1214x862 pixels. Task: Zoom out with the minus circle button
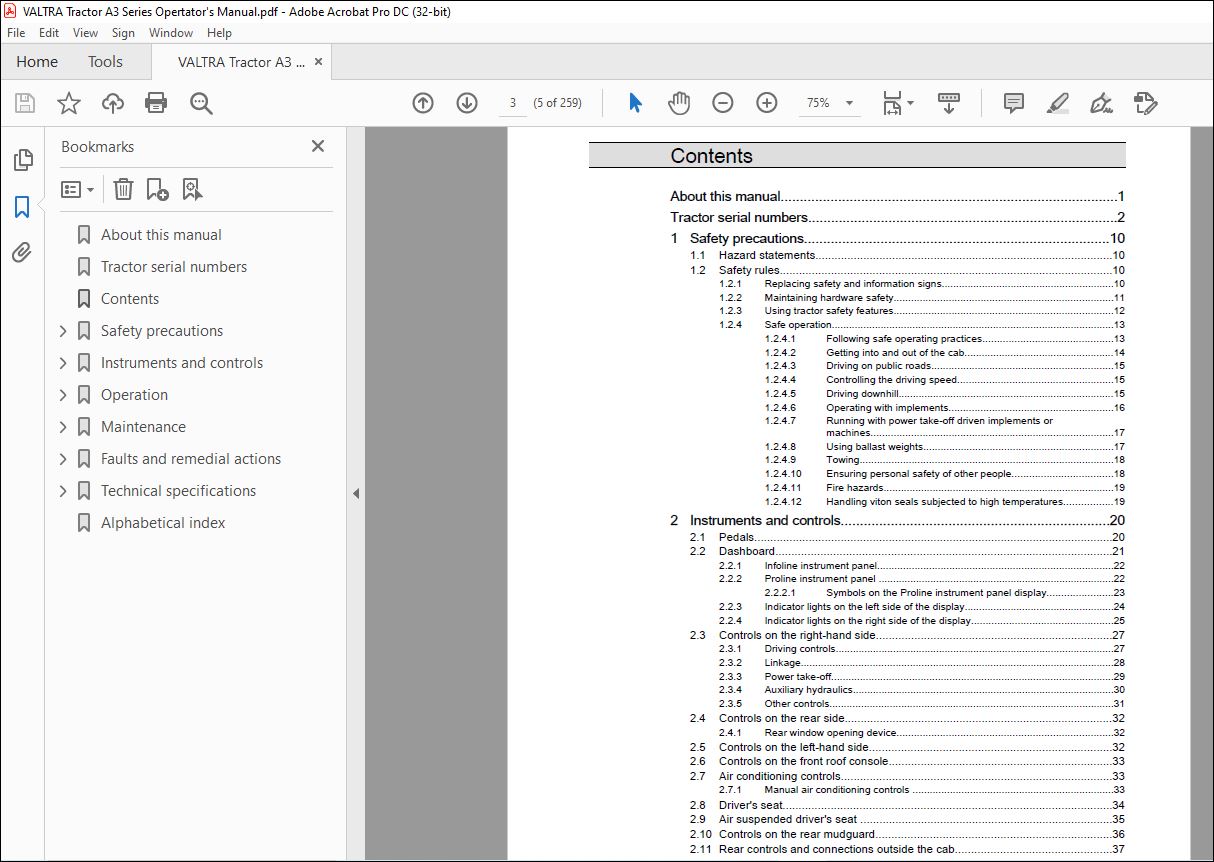click(x=723, y=103)
